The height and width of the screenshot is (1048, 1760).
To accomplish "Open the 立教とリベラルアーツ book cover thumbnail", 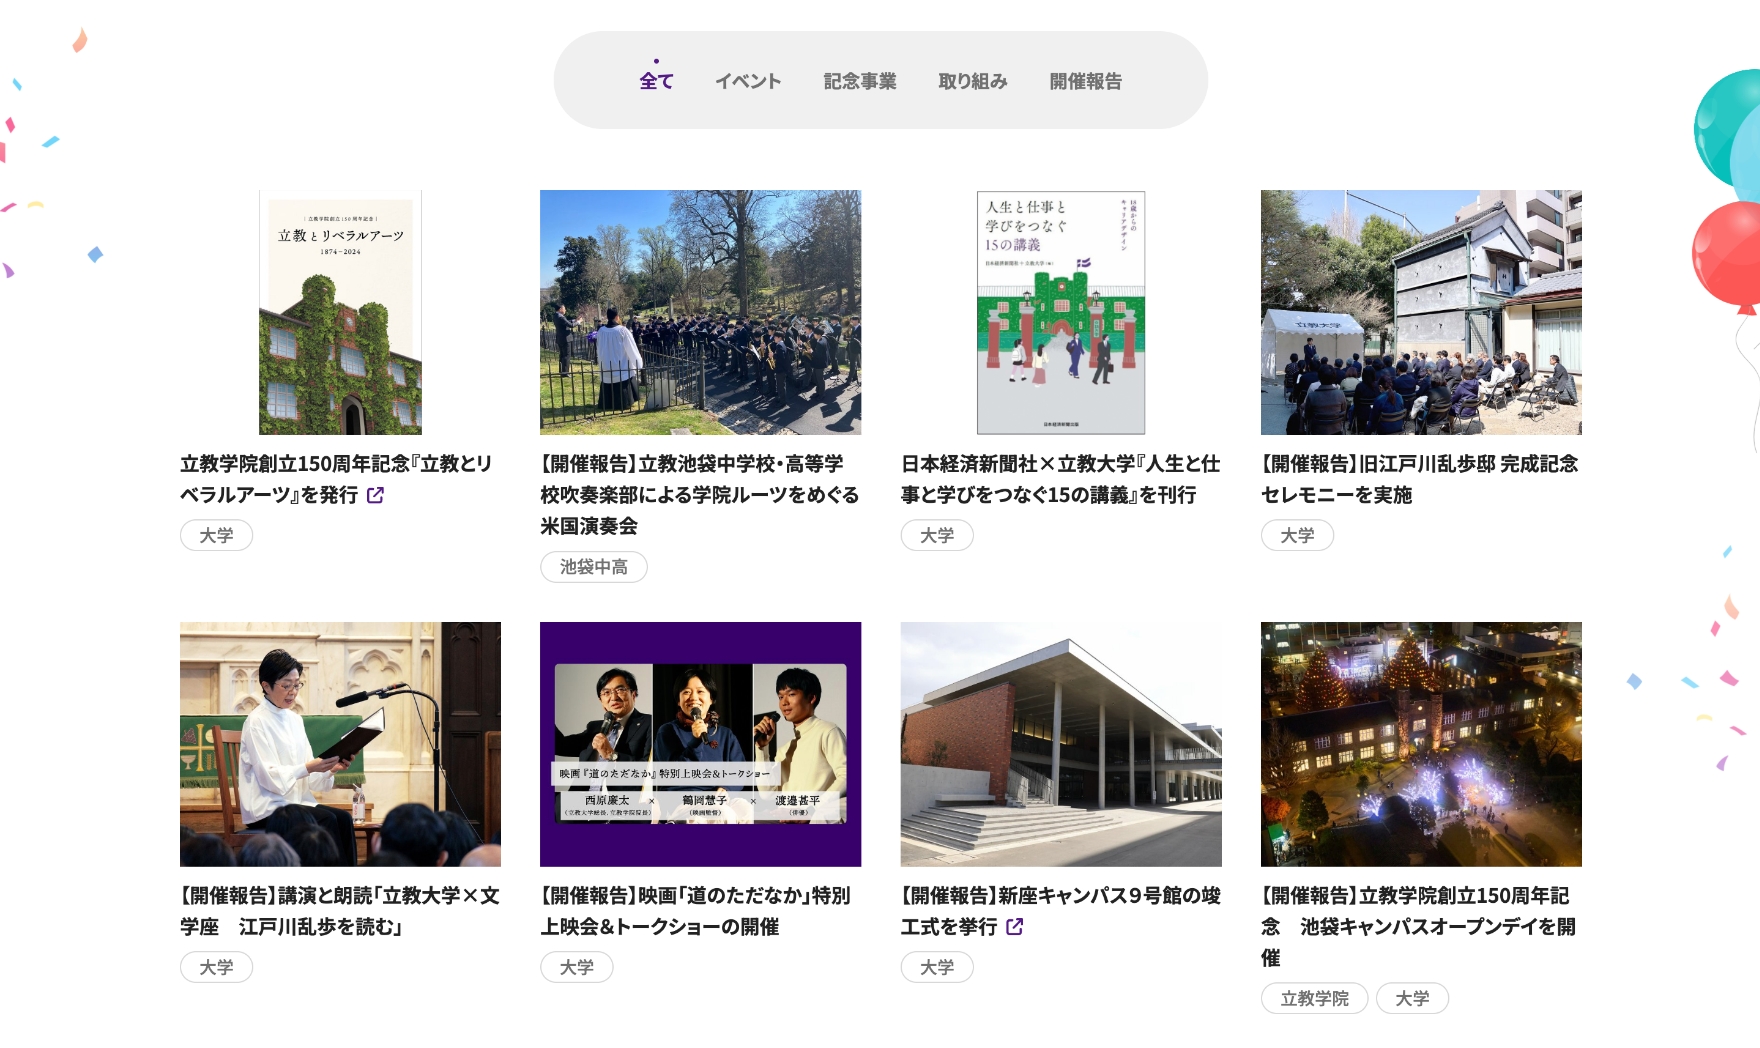I will 340,312.
